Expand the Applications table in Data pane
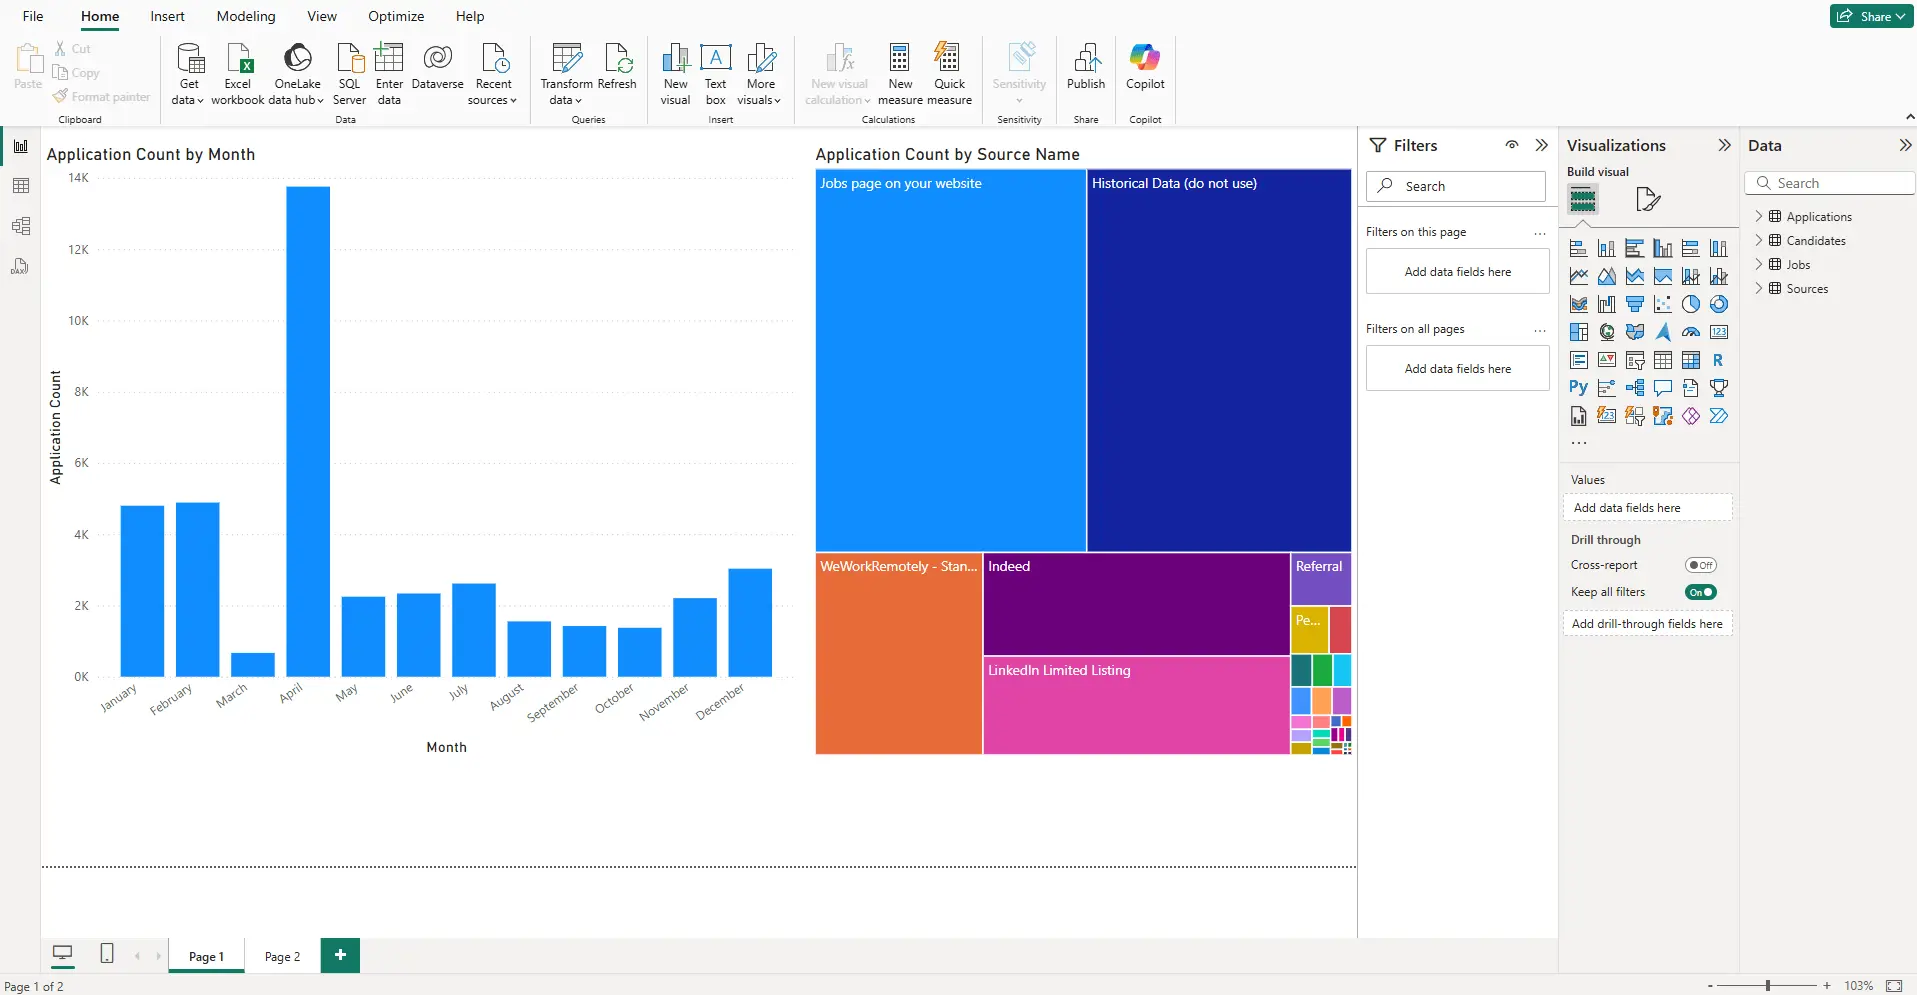This screenshot has height=995, width=1917. click(1759, 217)
